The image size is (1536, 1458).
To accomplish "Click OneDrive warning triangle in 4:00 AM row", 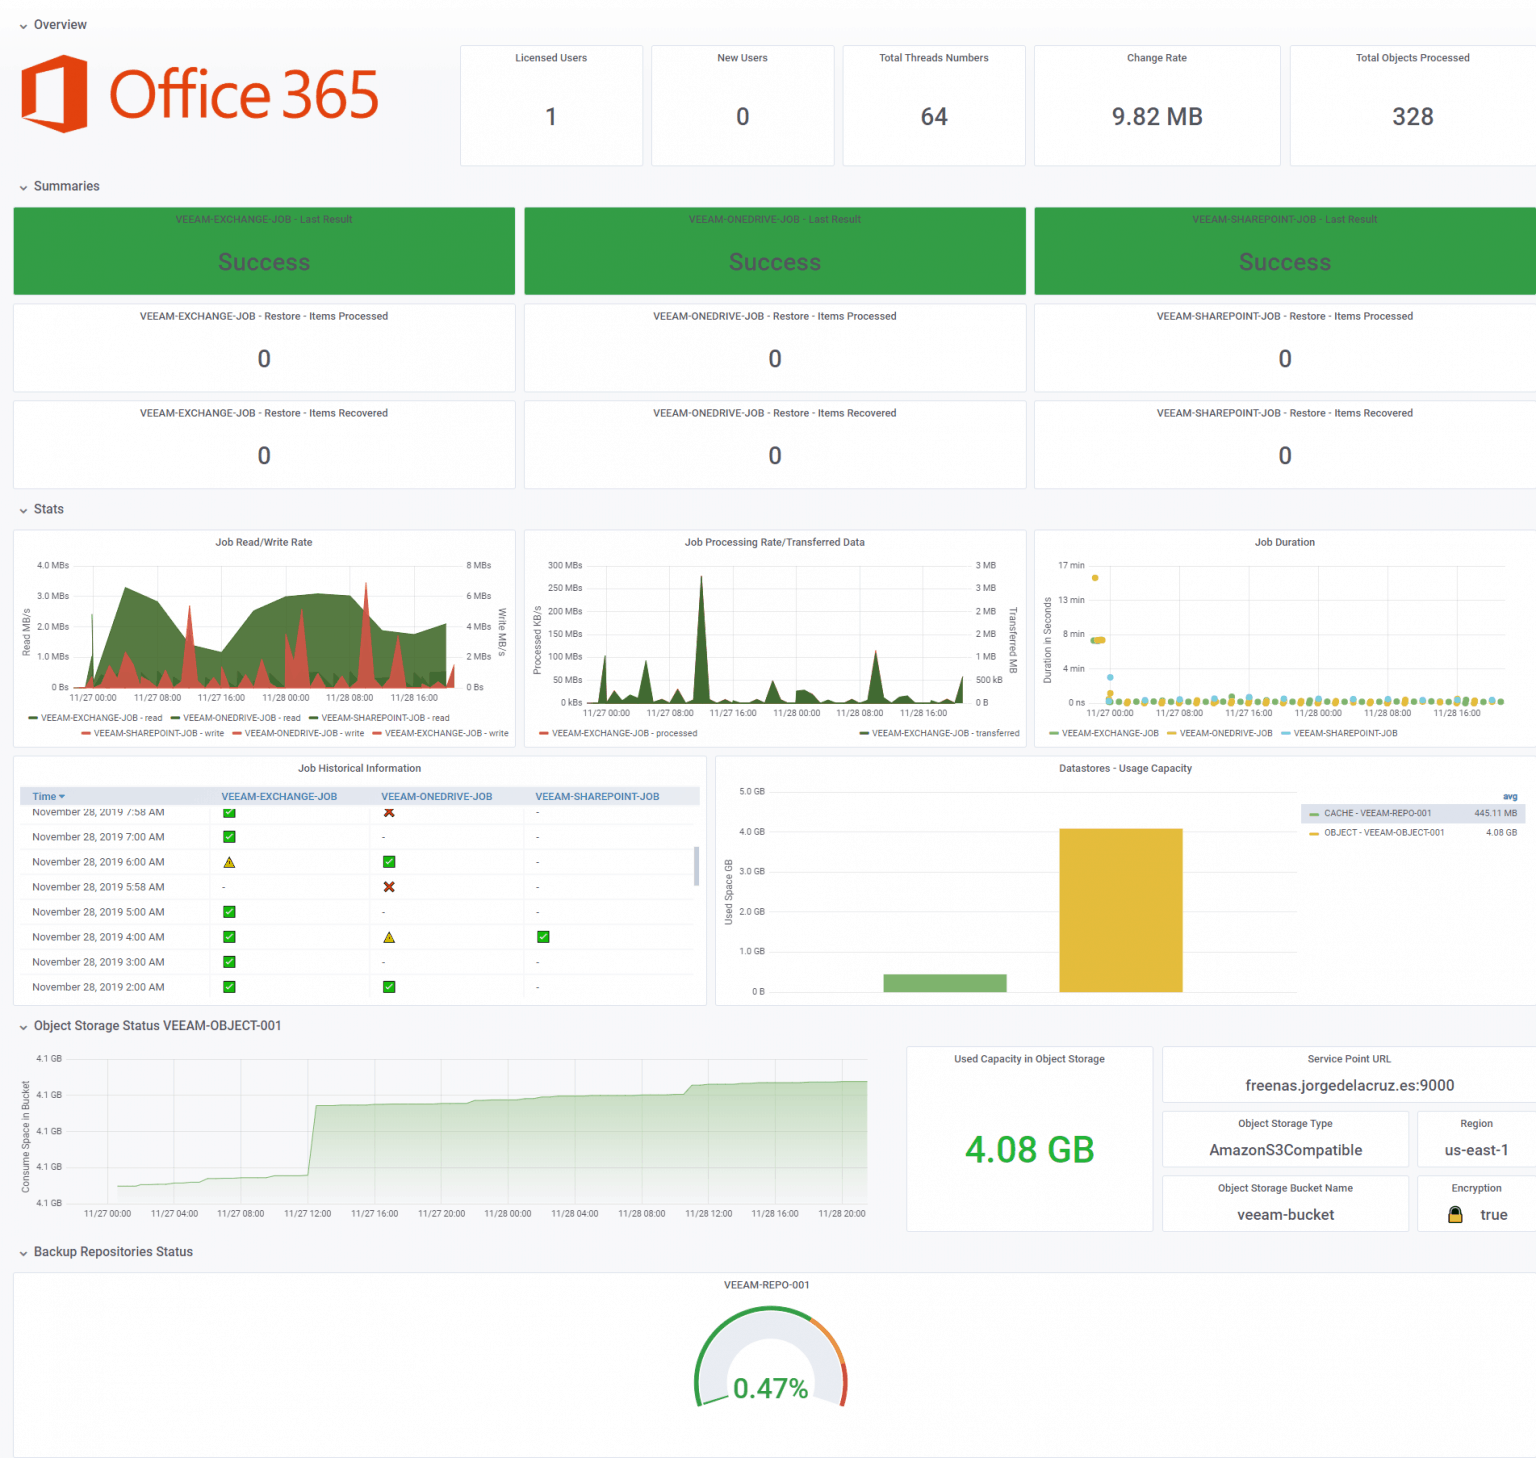I will coord(389,937).
